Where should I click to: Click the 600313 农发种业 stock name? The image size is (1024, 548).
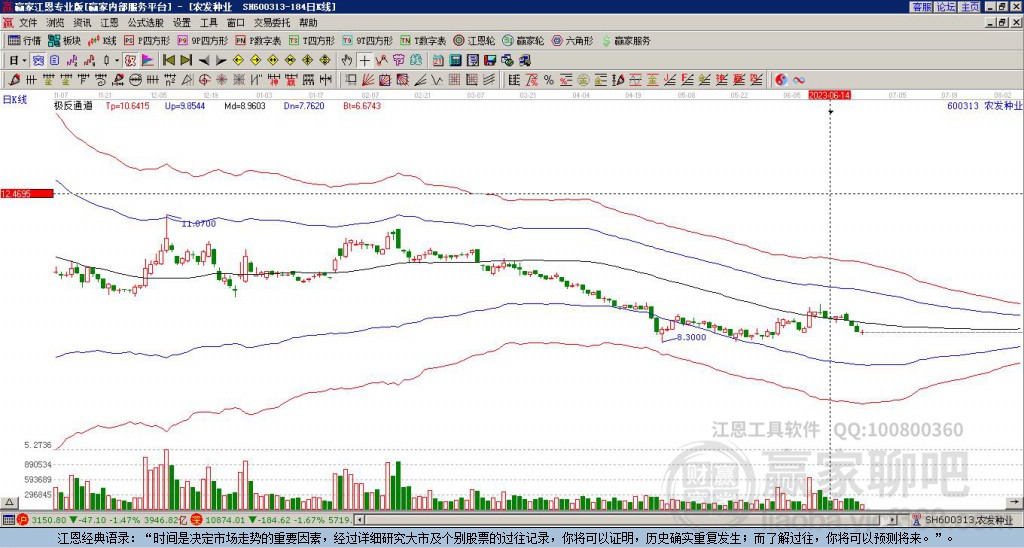(984, 105)
